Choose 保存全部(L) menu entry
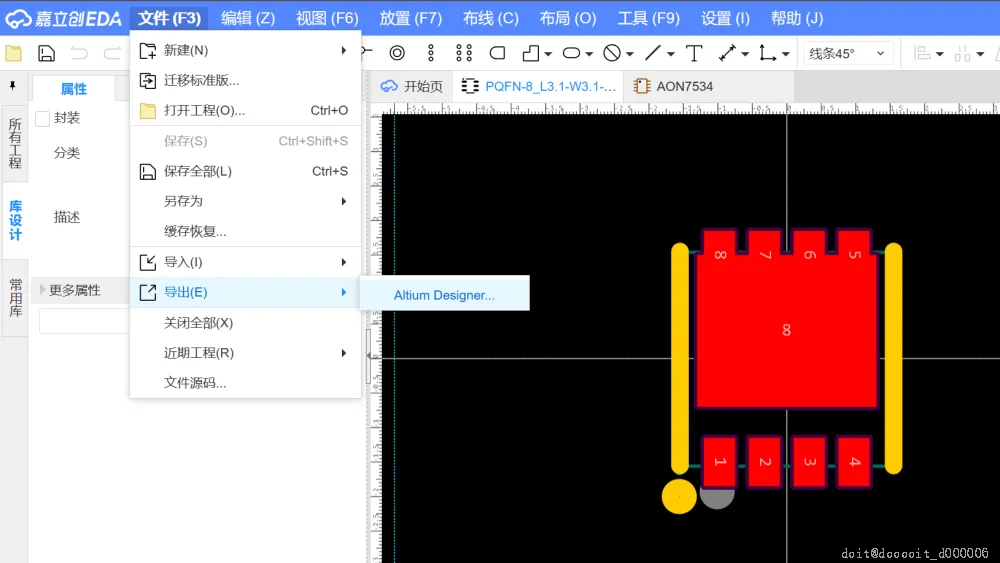 coord(246,171)
